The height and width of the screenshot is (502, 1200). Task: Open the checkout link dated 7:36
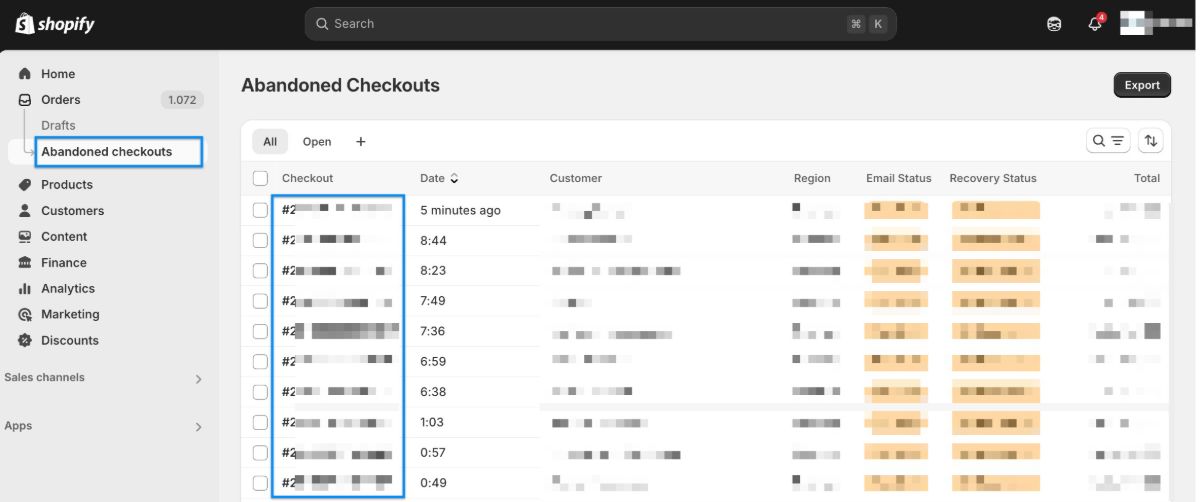click(x=340, y=331)
